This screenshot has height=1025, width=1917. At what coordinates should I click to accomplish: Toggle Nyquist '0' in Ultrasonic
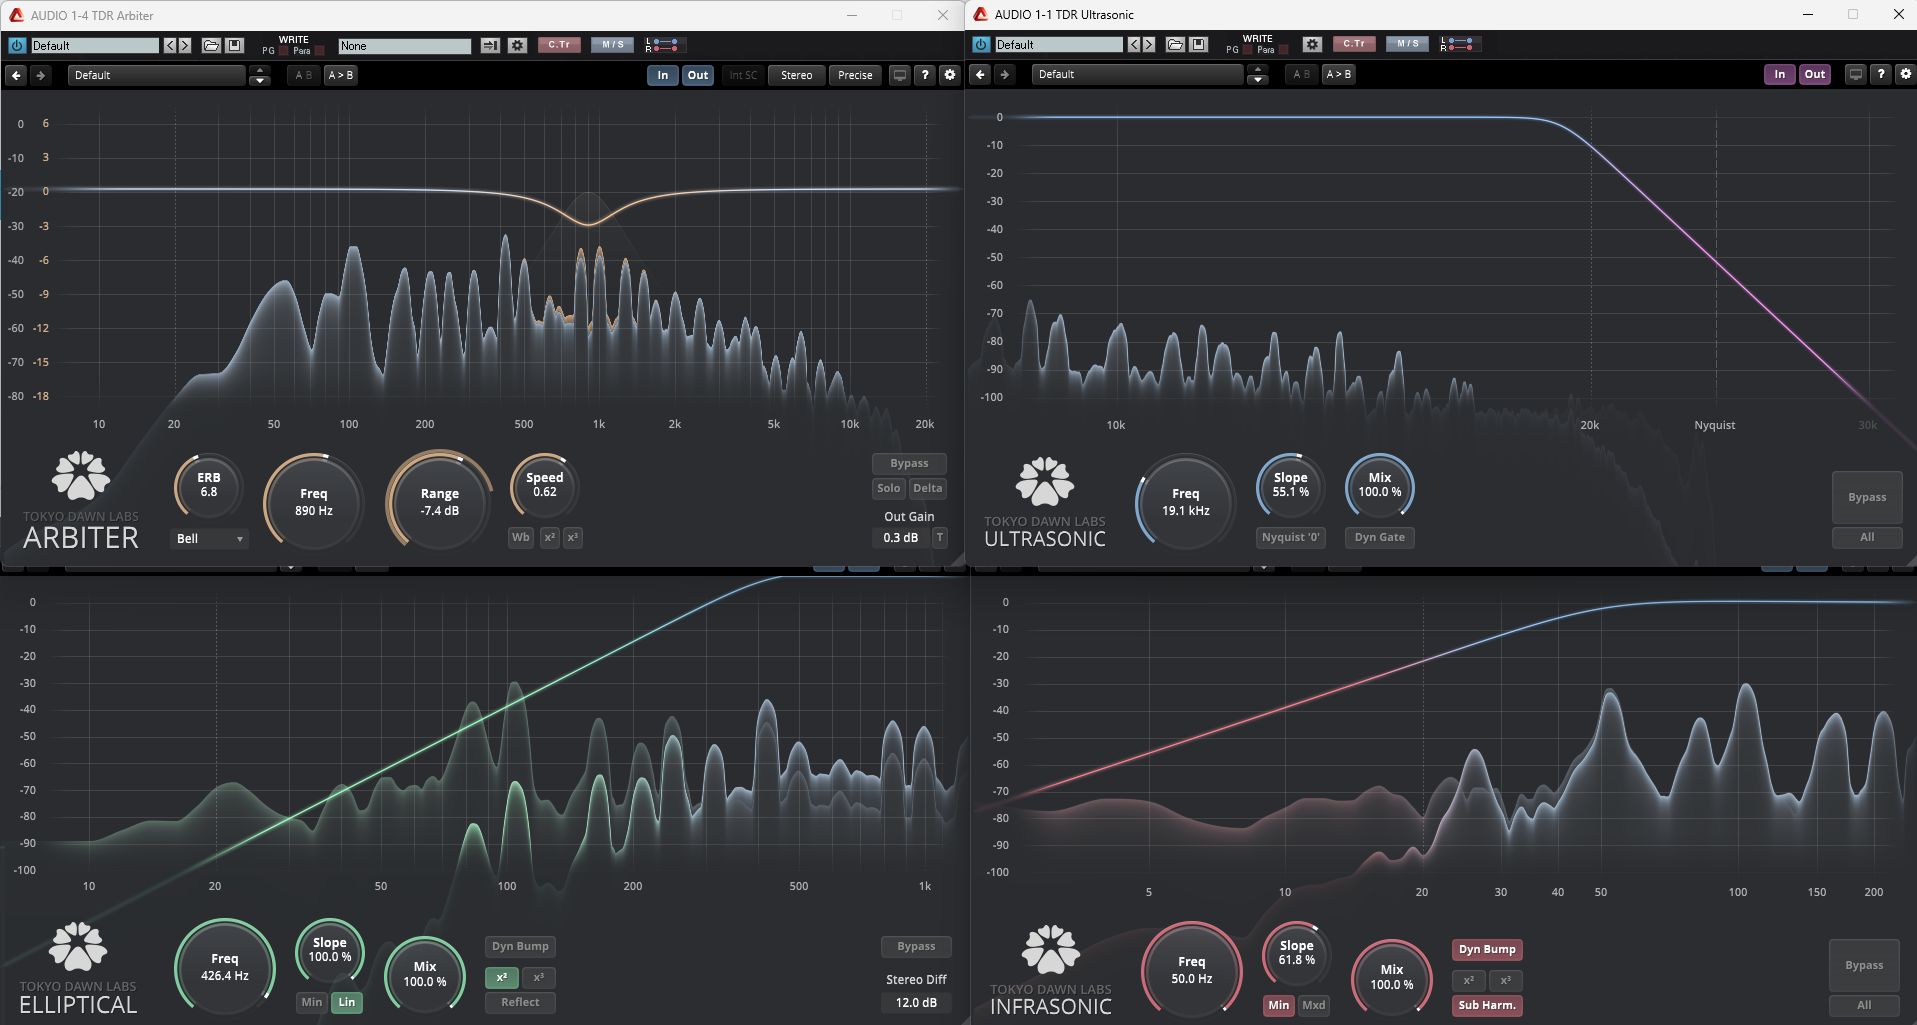click(x=1291, y=537)
